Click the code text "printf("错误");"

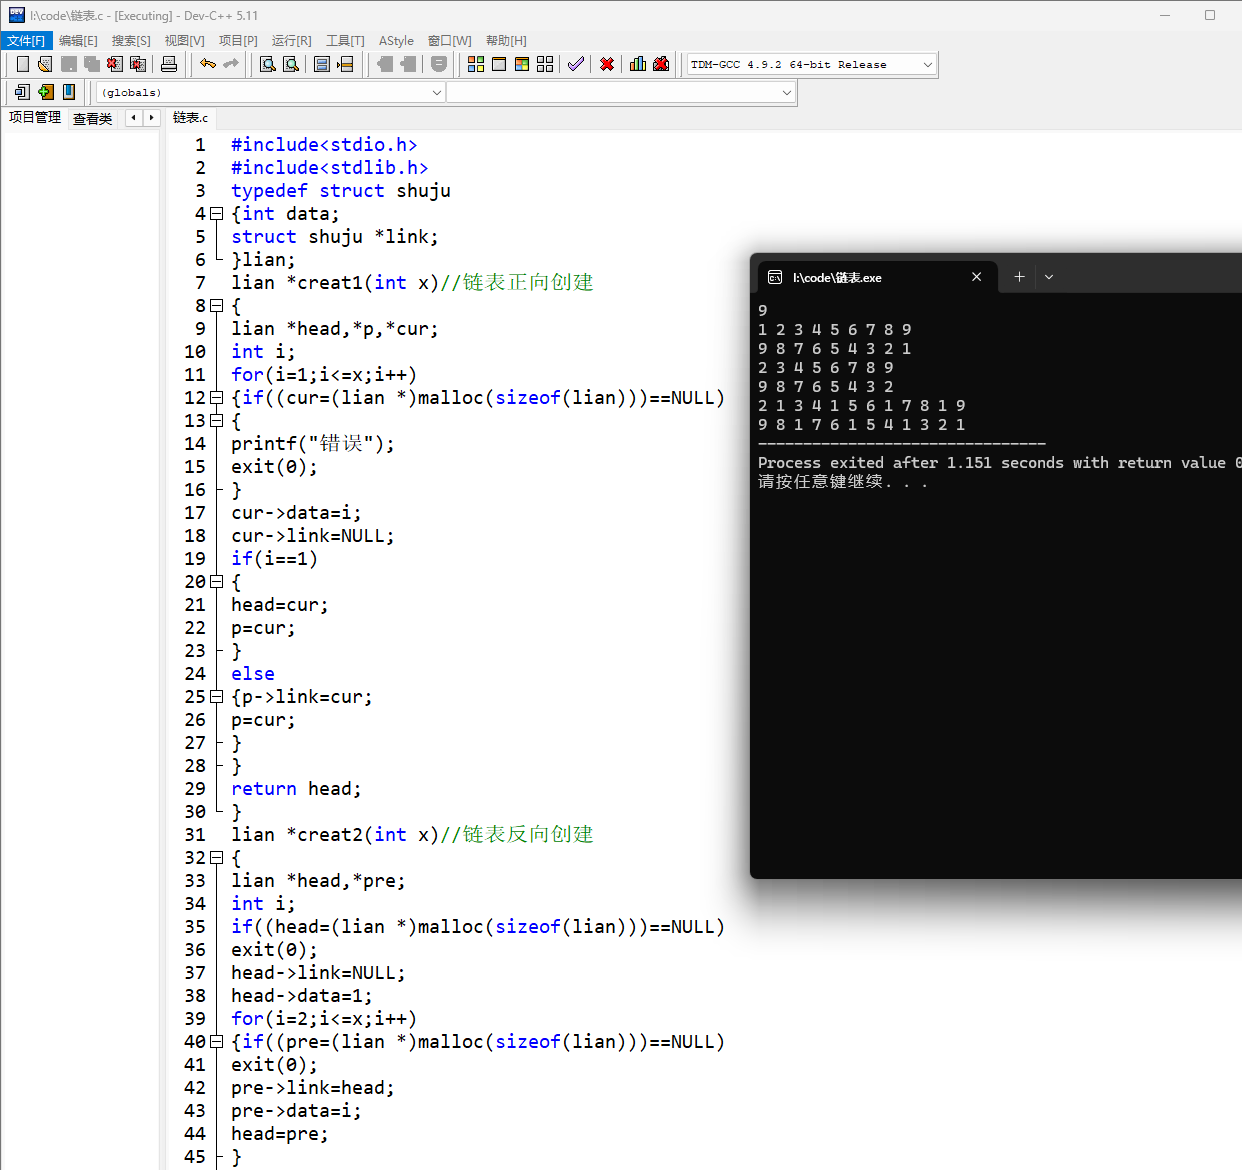coord(313,444)
